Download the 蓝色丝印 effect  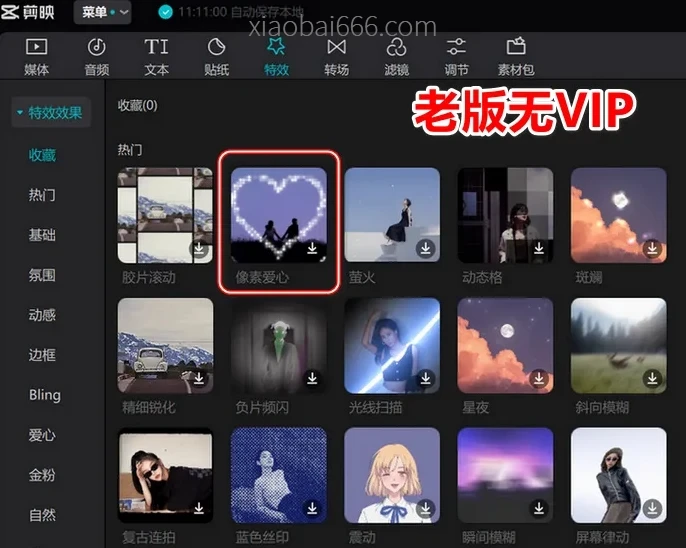click(x=312, y=508)
